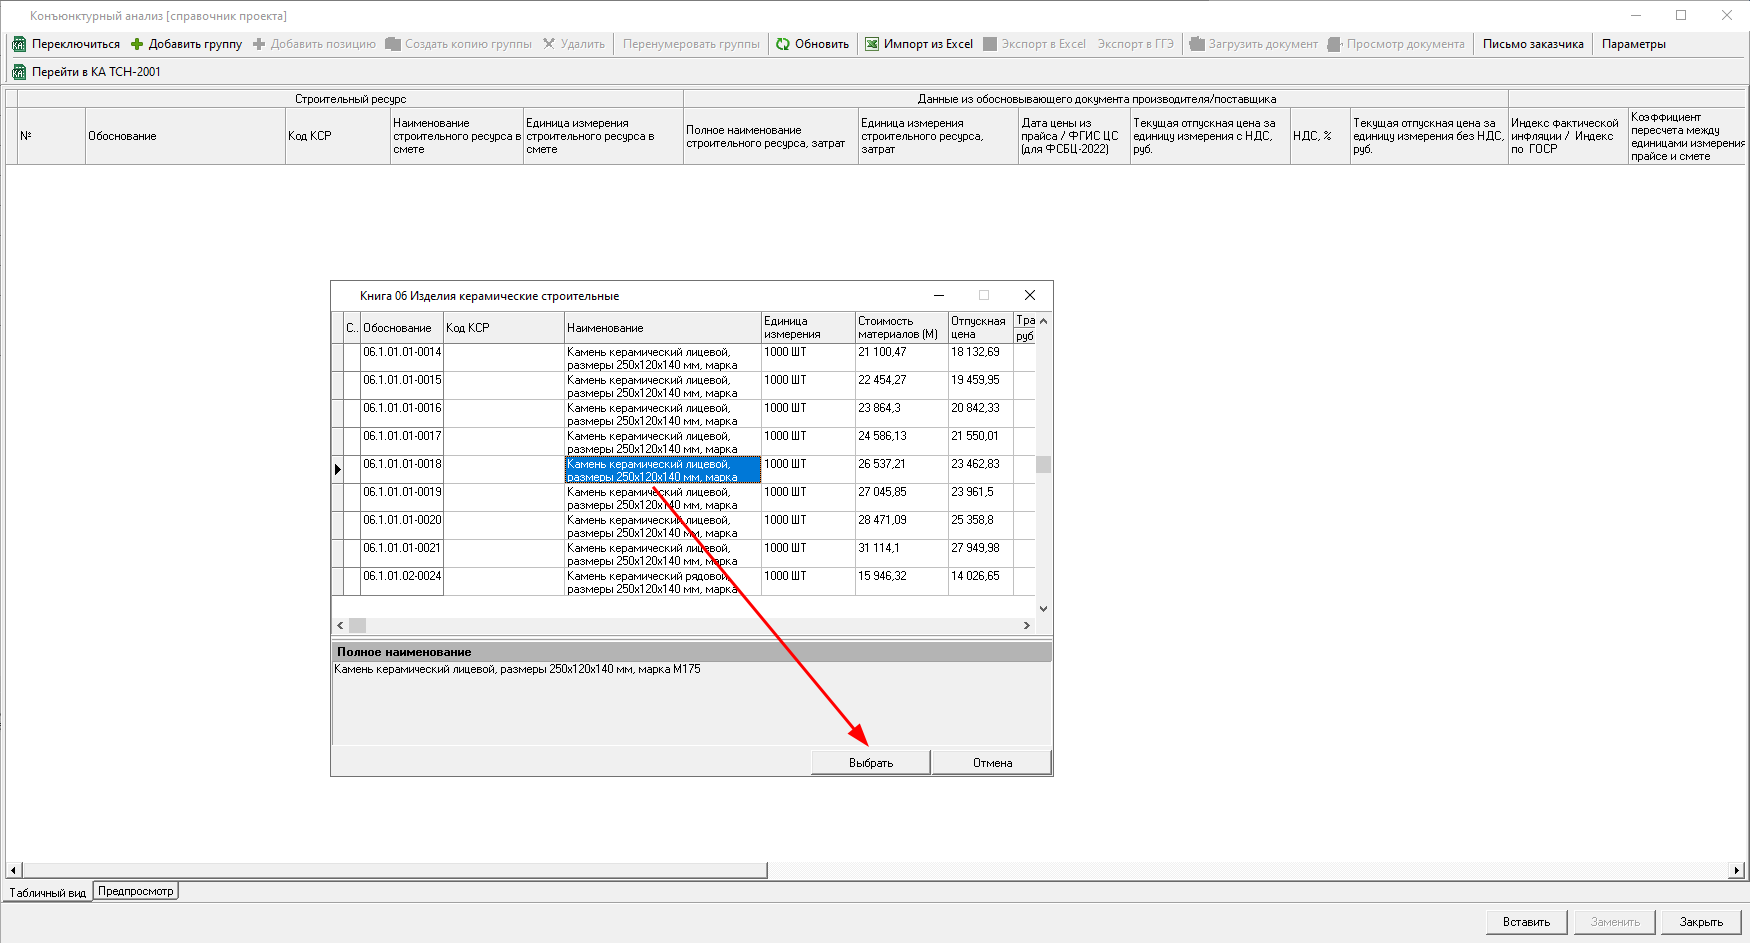Click the Закрыть button at the bottom
The image size is (1750, 943).
tap(1701, 922)
